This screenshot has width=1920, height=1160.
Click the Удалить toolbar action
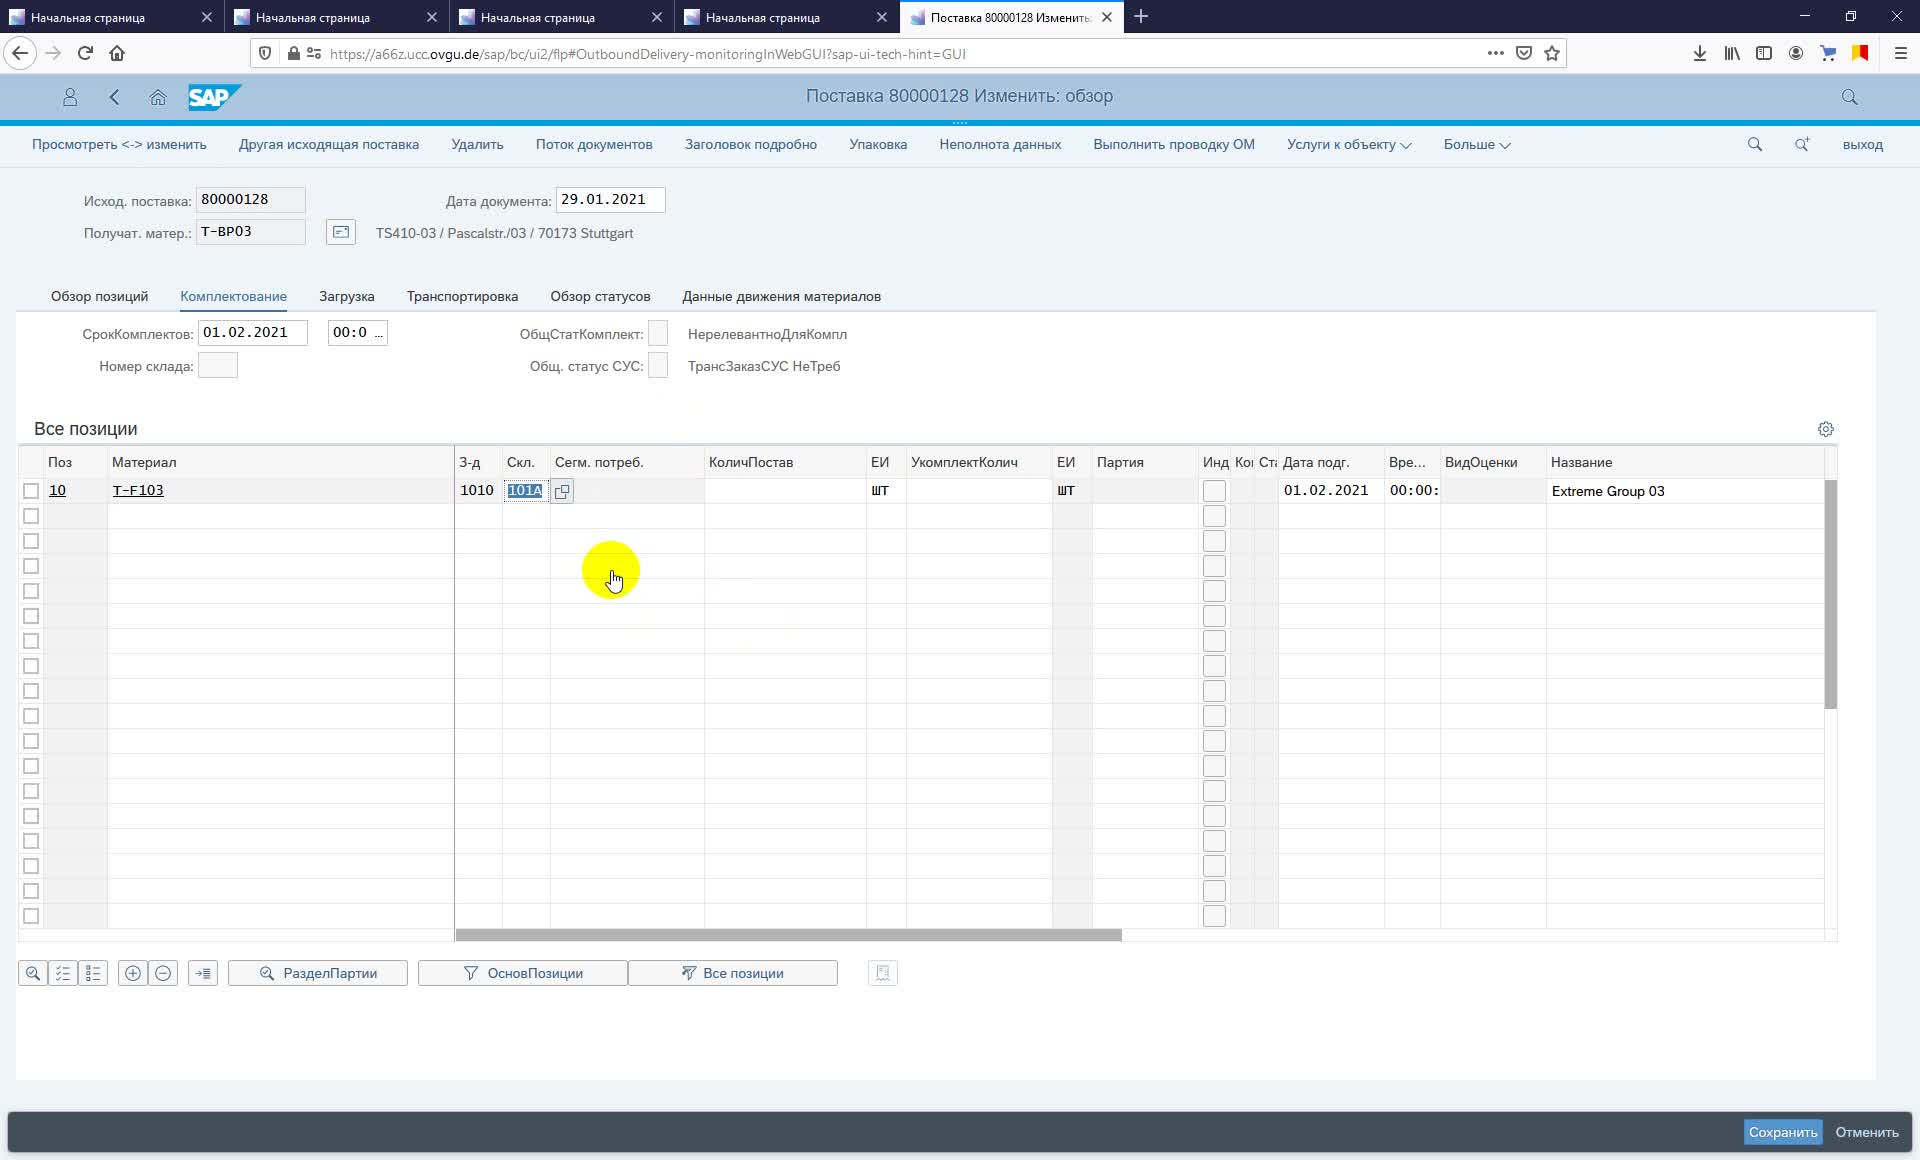[477, 145]
